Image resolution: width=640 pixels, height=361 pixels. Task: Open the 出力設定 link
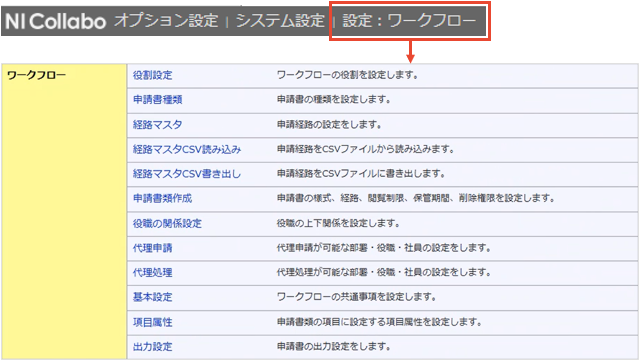point(153,347)
